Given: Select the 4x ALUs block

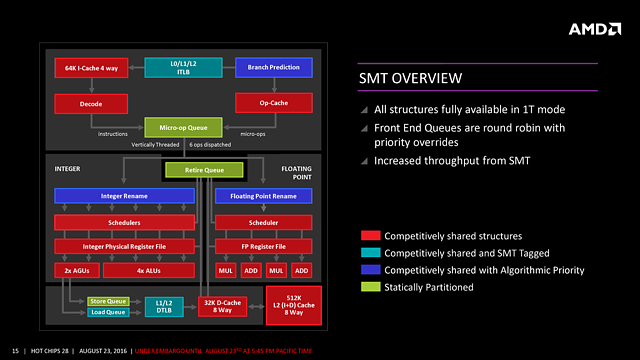Looking at the screenshot, I should [149, 271].
